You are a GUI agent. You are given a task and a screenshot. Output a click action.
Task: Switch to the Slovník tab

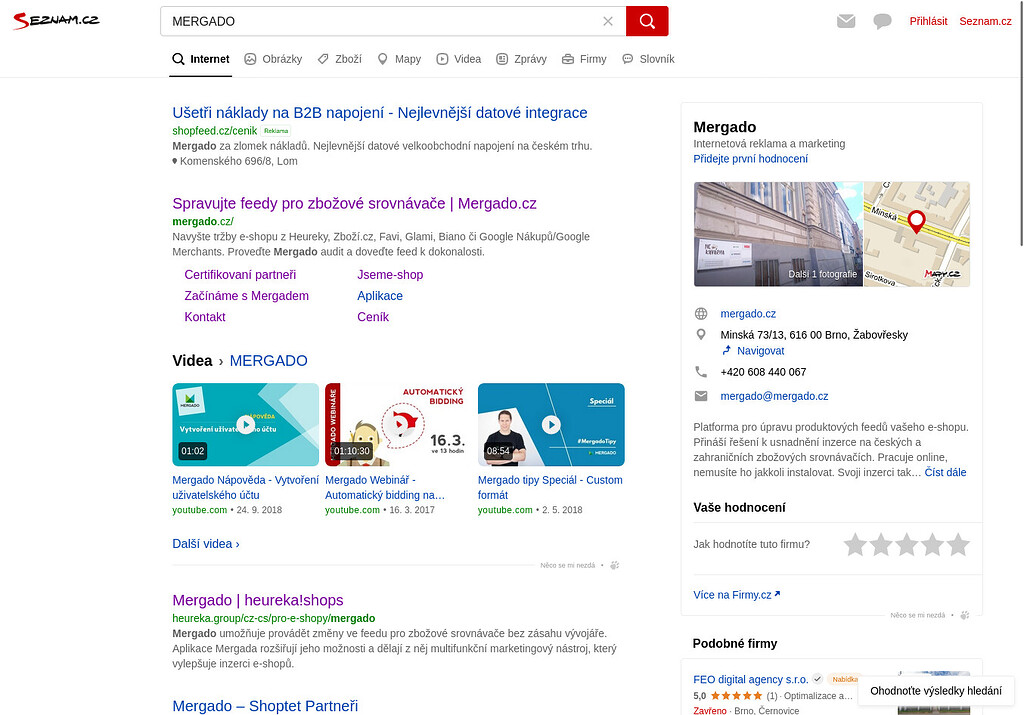pyautogui.click(x=648, y=59)
